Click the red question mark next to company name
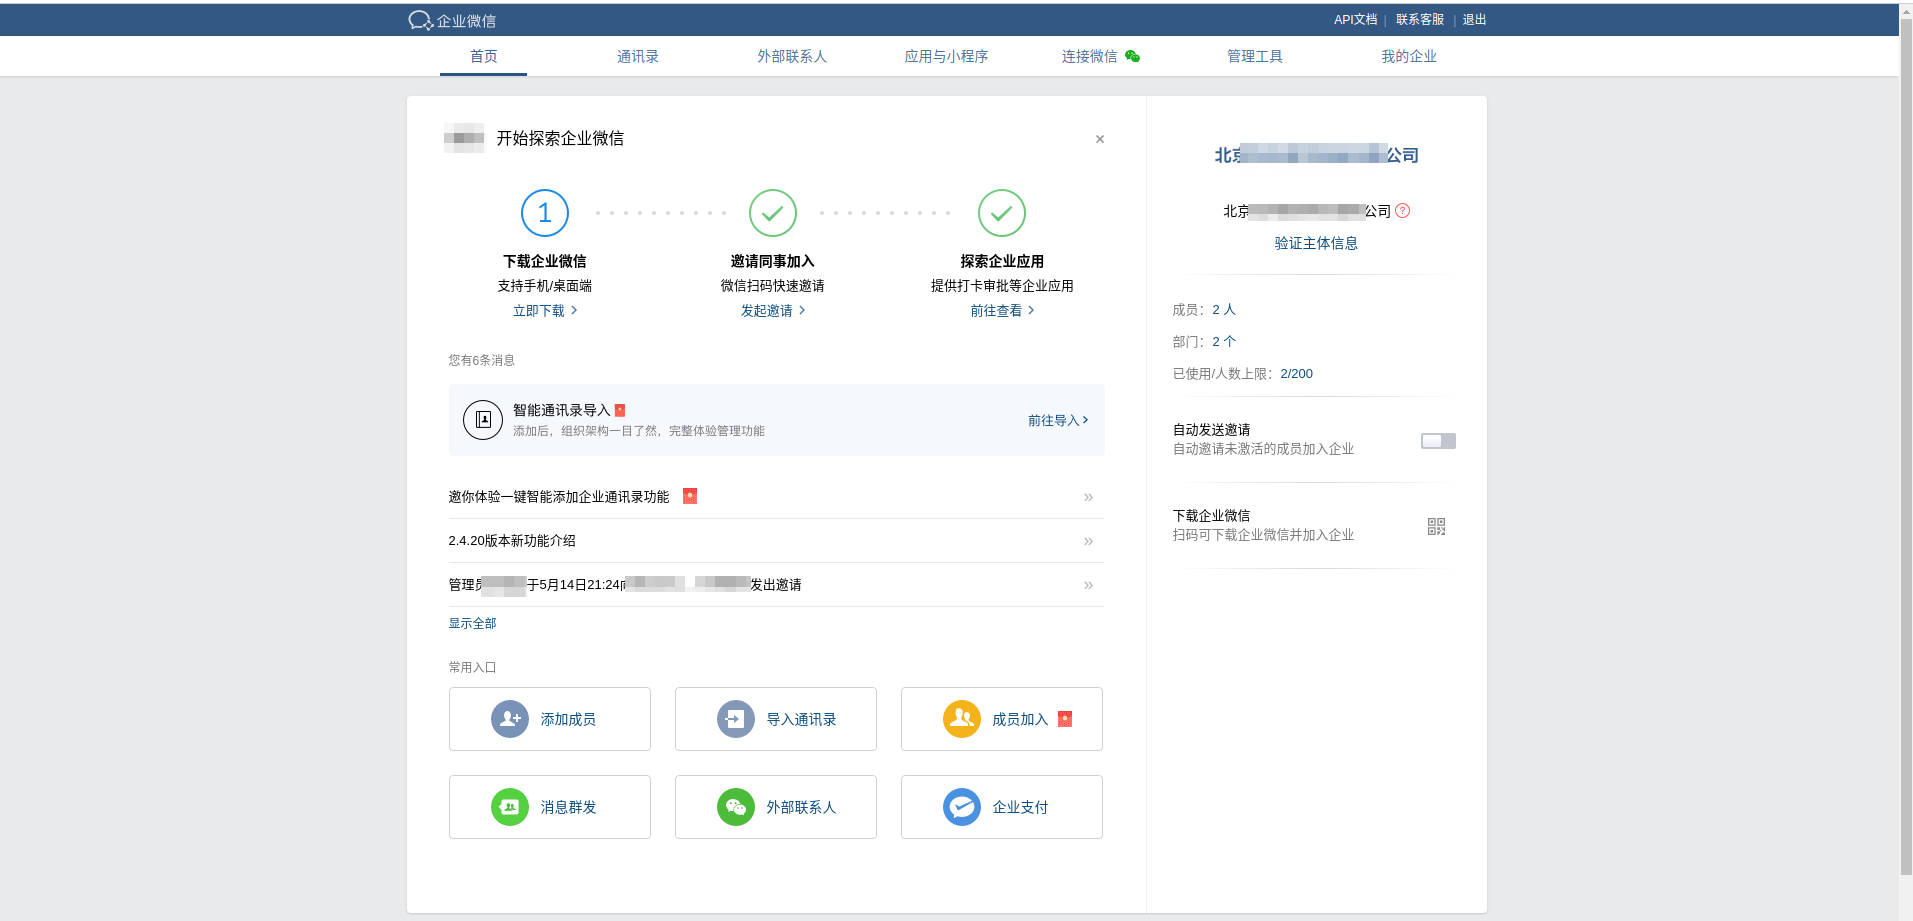This screenshot has width=1913, height=921. (1403, 211)
